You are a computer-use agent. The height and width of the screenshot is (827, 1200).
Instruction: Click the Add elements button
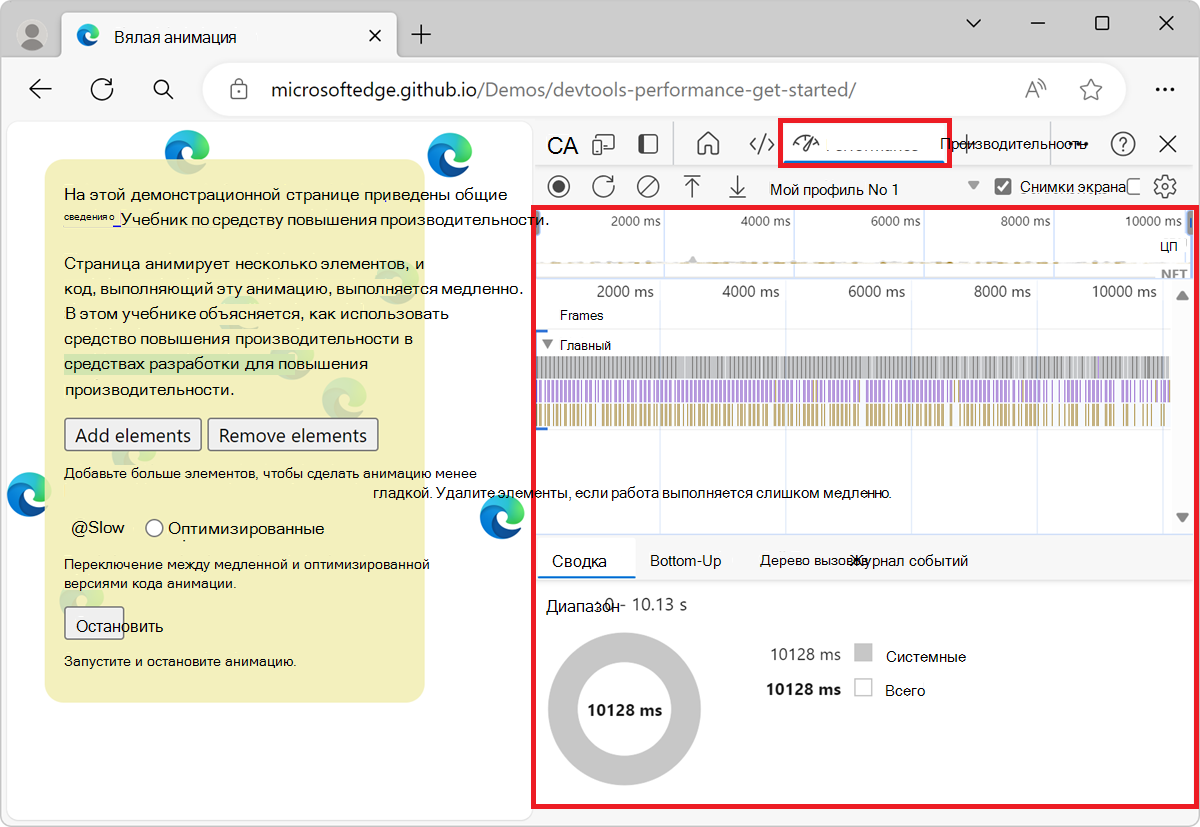click(x=133, y=435)
